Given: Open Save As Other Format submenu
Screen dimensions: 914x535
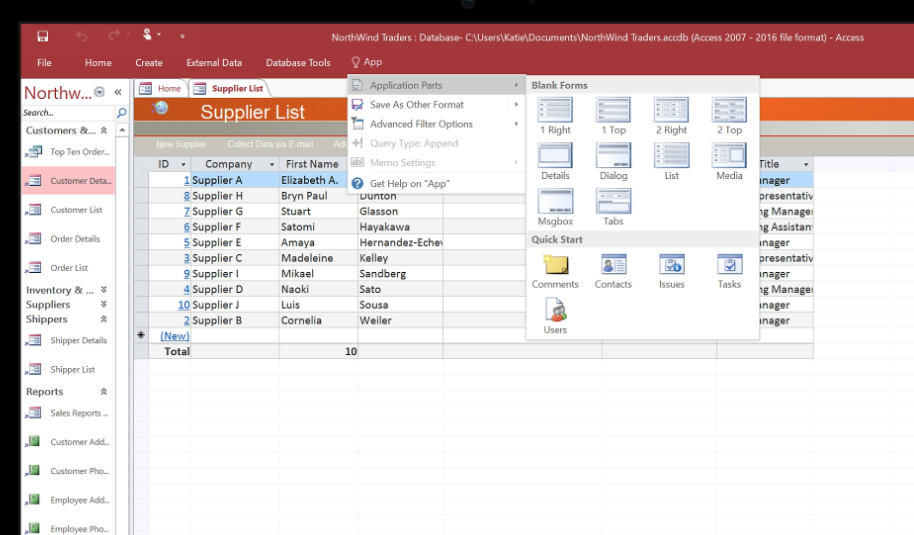Looking at the screenshot, I should click(x=435, y=104).
